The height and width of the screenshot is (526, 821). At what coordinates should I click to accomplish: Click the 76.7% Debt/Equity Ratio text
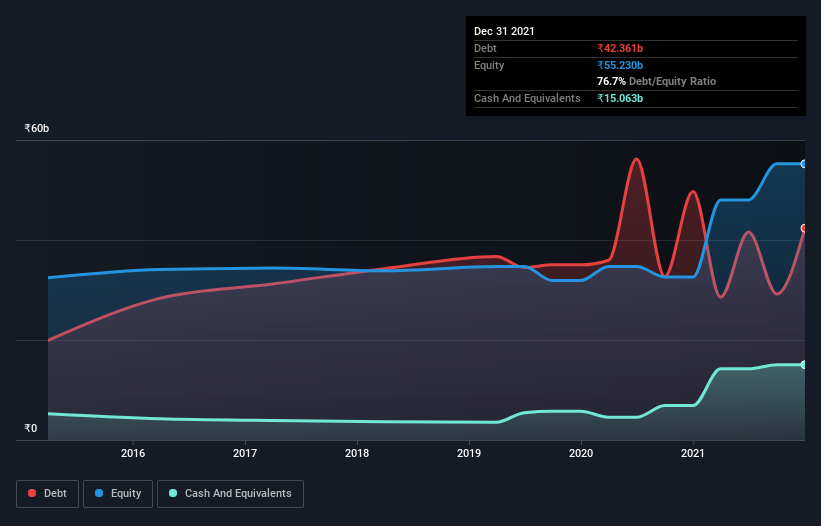pos(657,81)
